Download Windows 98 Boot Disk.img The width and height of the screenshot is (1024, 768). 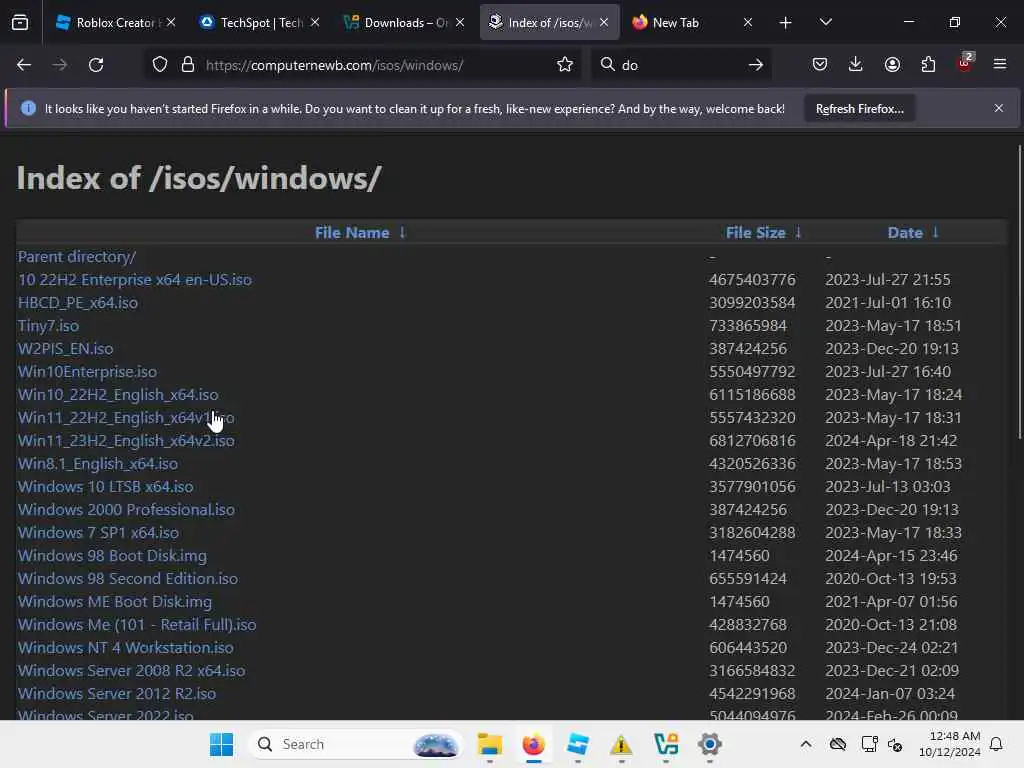(x=112, y=556)
